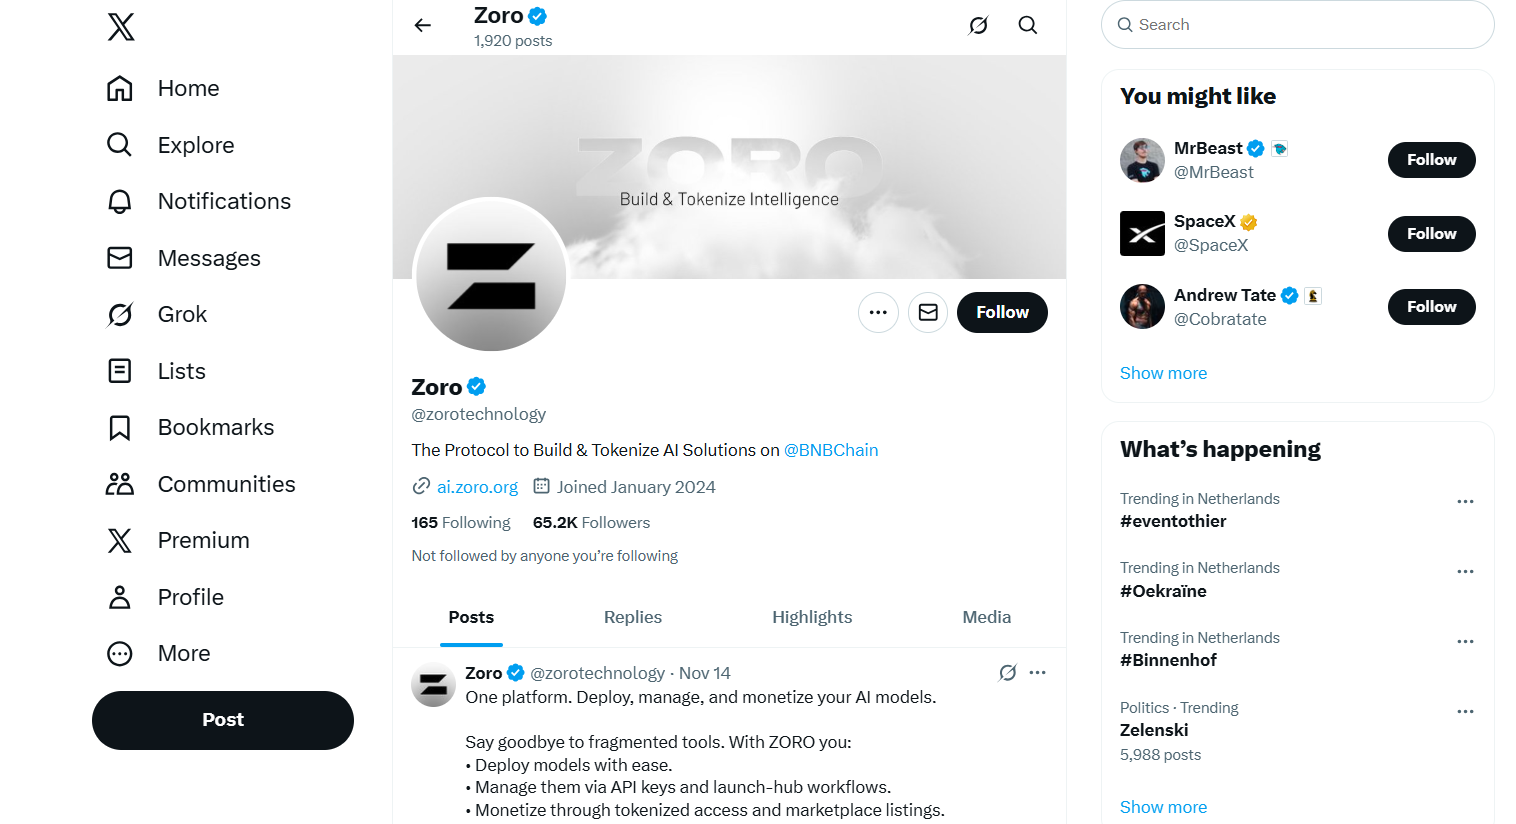Open more options menu on Zoro profile
This screenshot has height=824, width=1516.
point(878,313)
